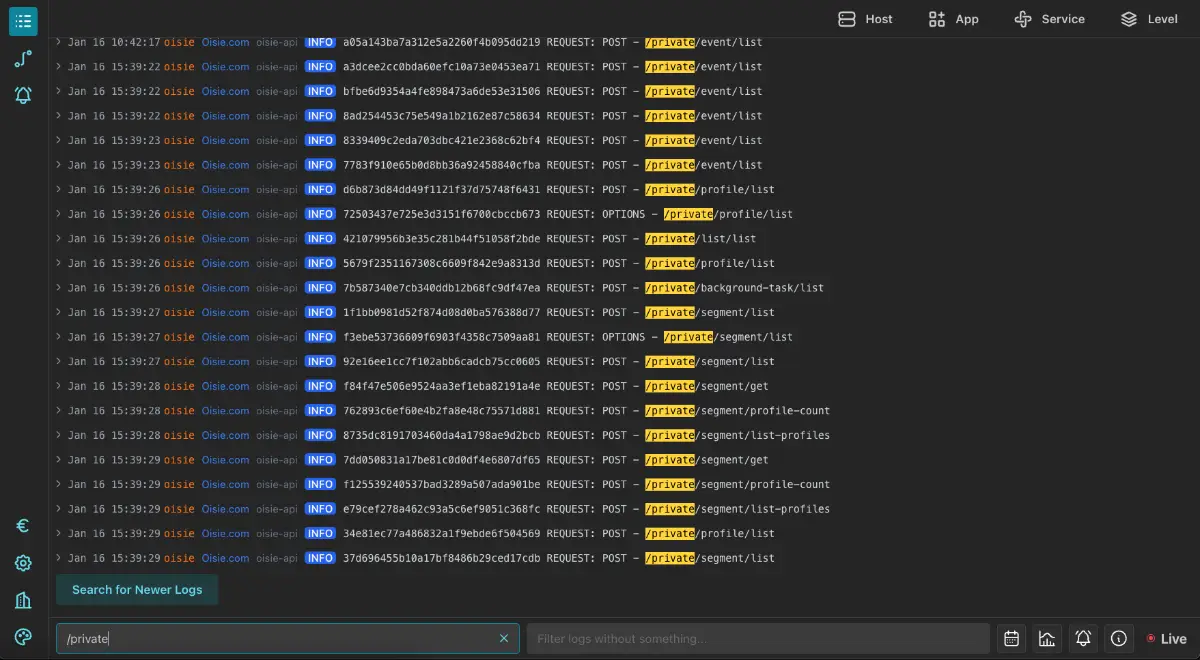
Task: Open the Level filter dropdown
Action: (1149, 19)
